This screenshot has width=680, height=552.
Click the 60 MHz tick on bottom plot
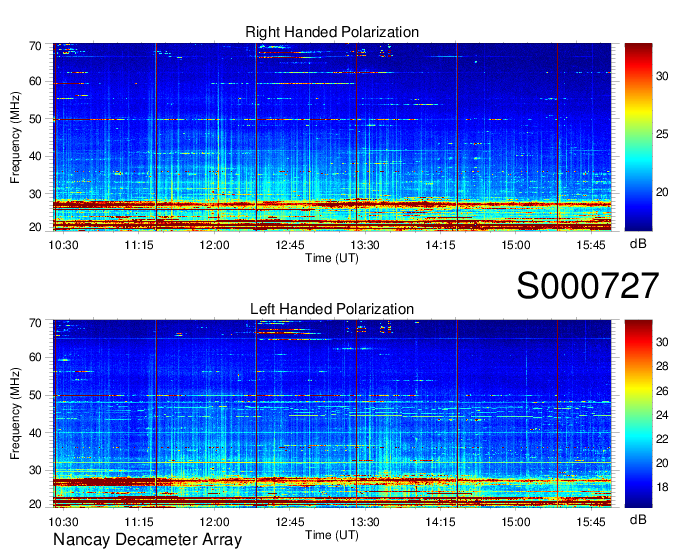click(35, 358)
